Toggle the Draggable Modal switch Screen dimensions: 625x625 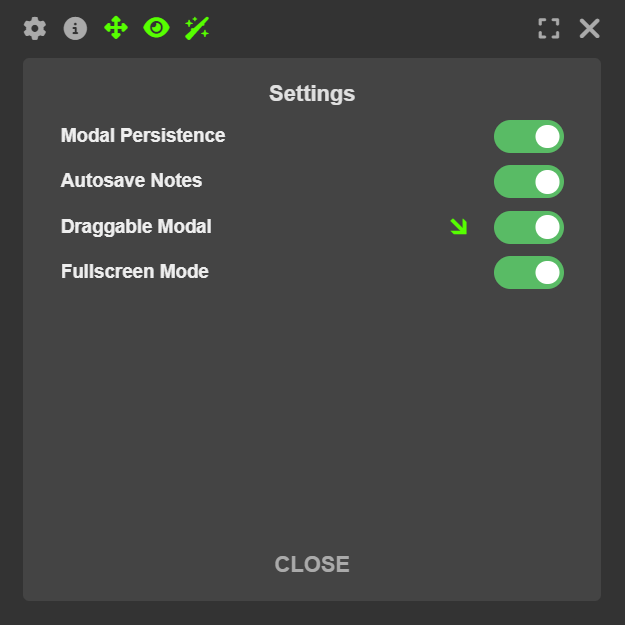[529, 227]
